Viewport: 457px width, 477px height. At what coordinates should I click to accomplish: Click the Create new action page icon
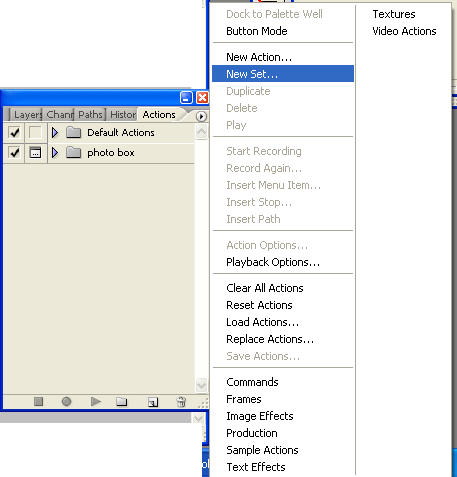pyautogui.click(x=153, y=402)
